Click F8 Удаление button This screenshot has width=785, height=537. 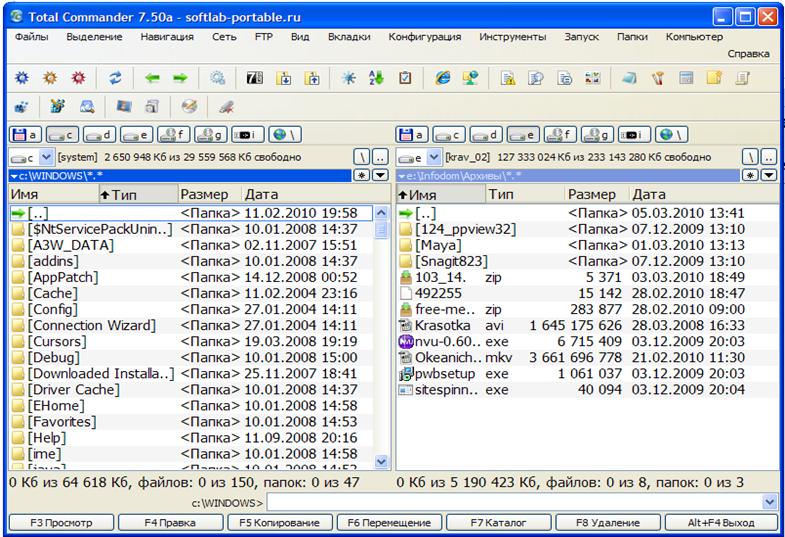pyautogui.click(x=608, y=522)
